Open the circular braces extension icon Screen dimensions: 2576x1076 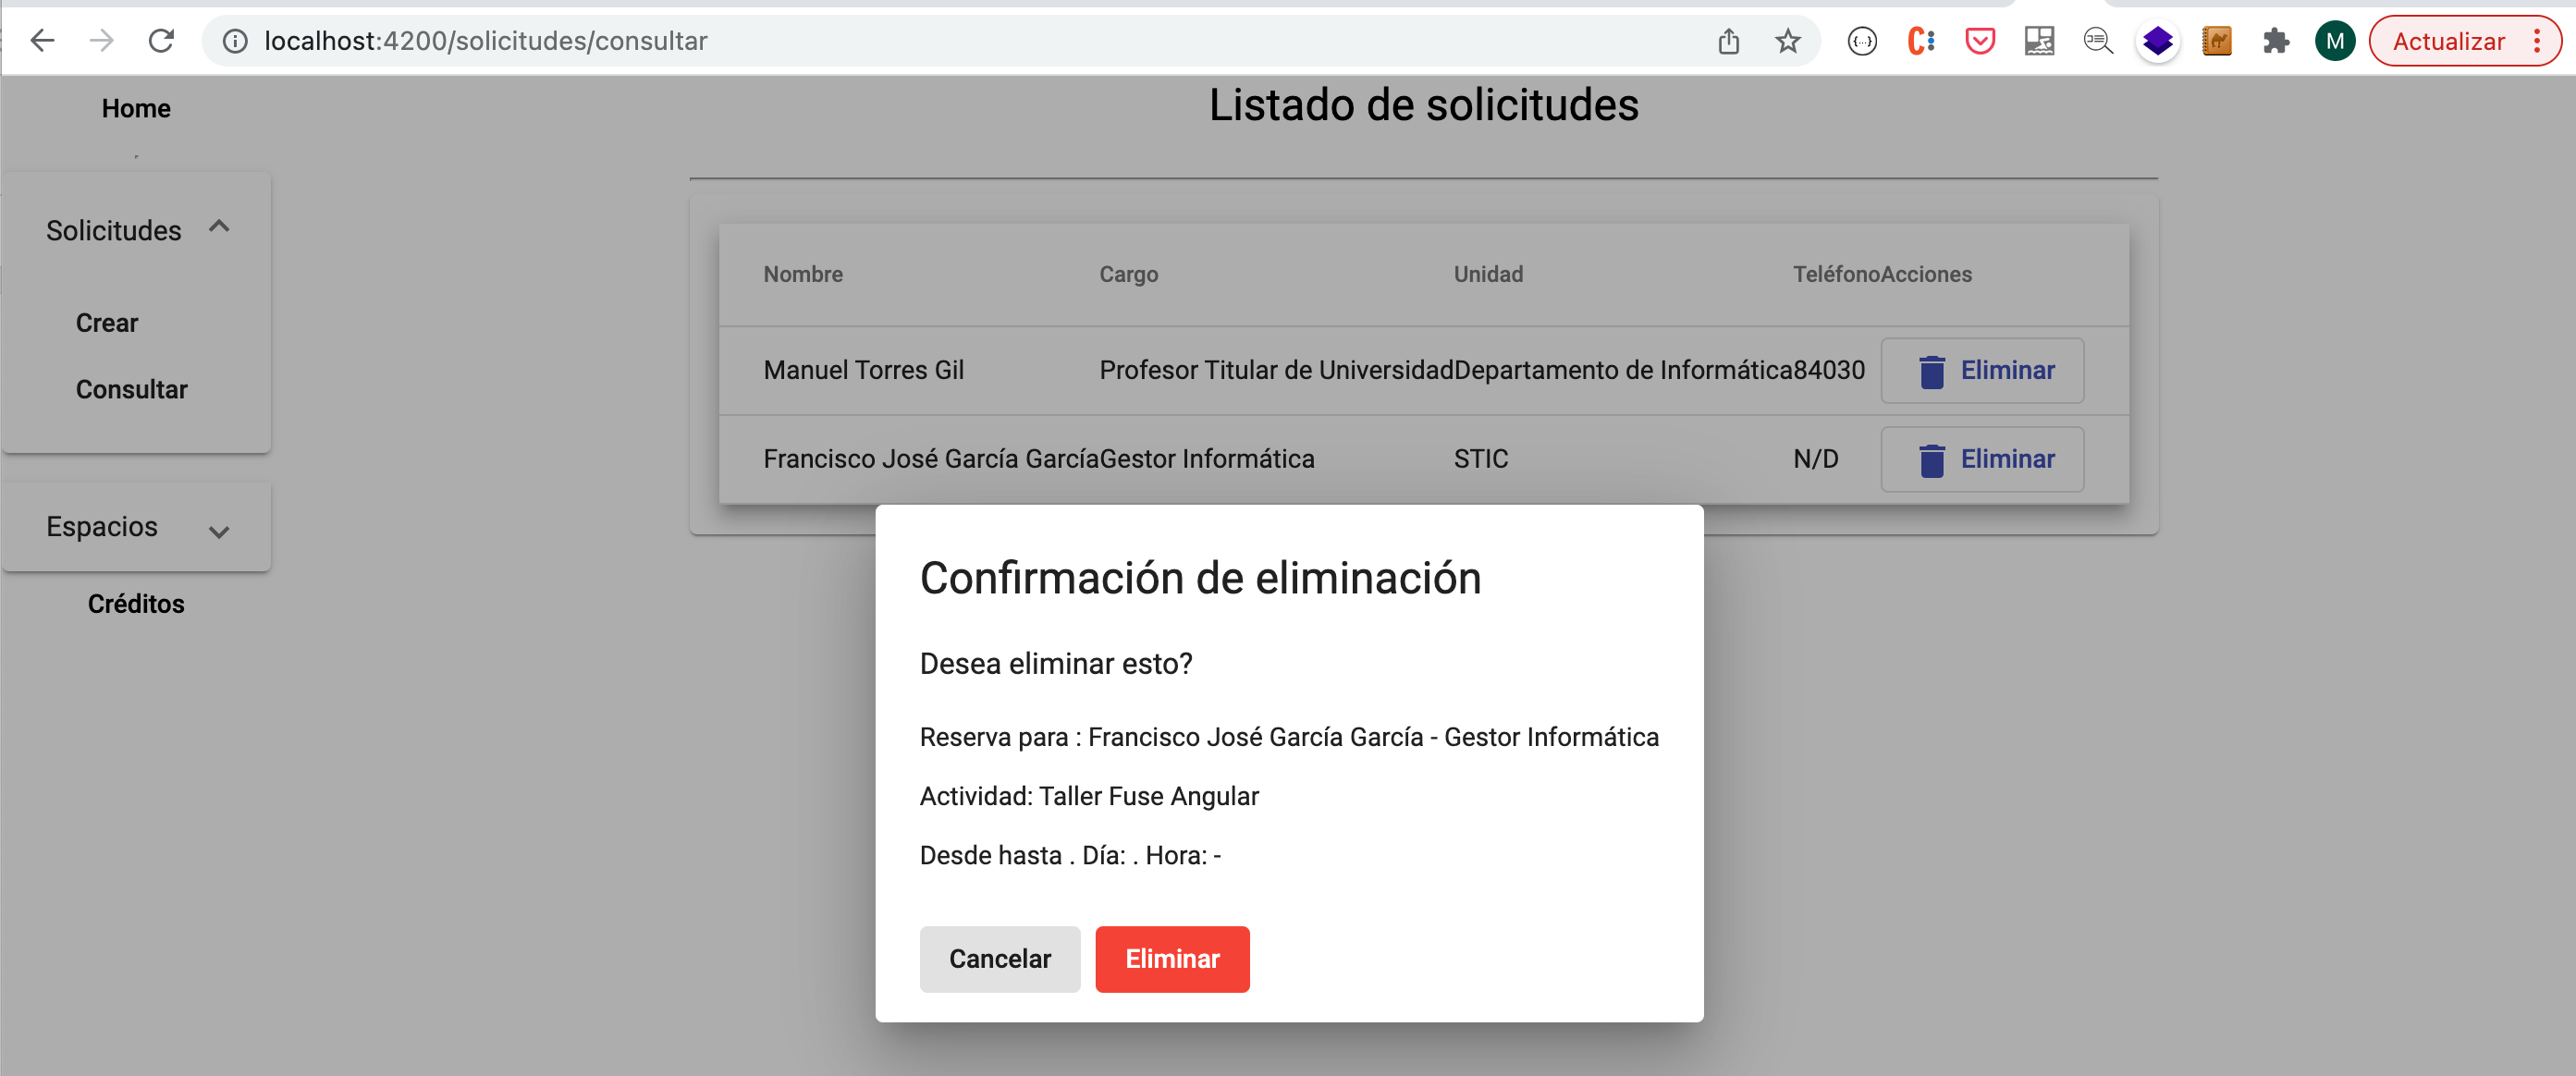pyautogui.click(x=1862, y=41)
